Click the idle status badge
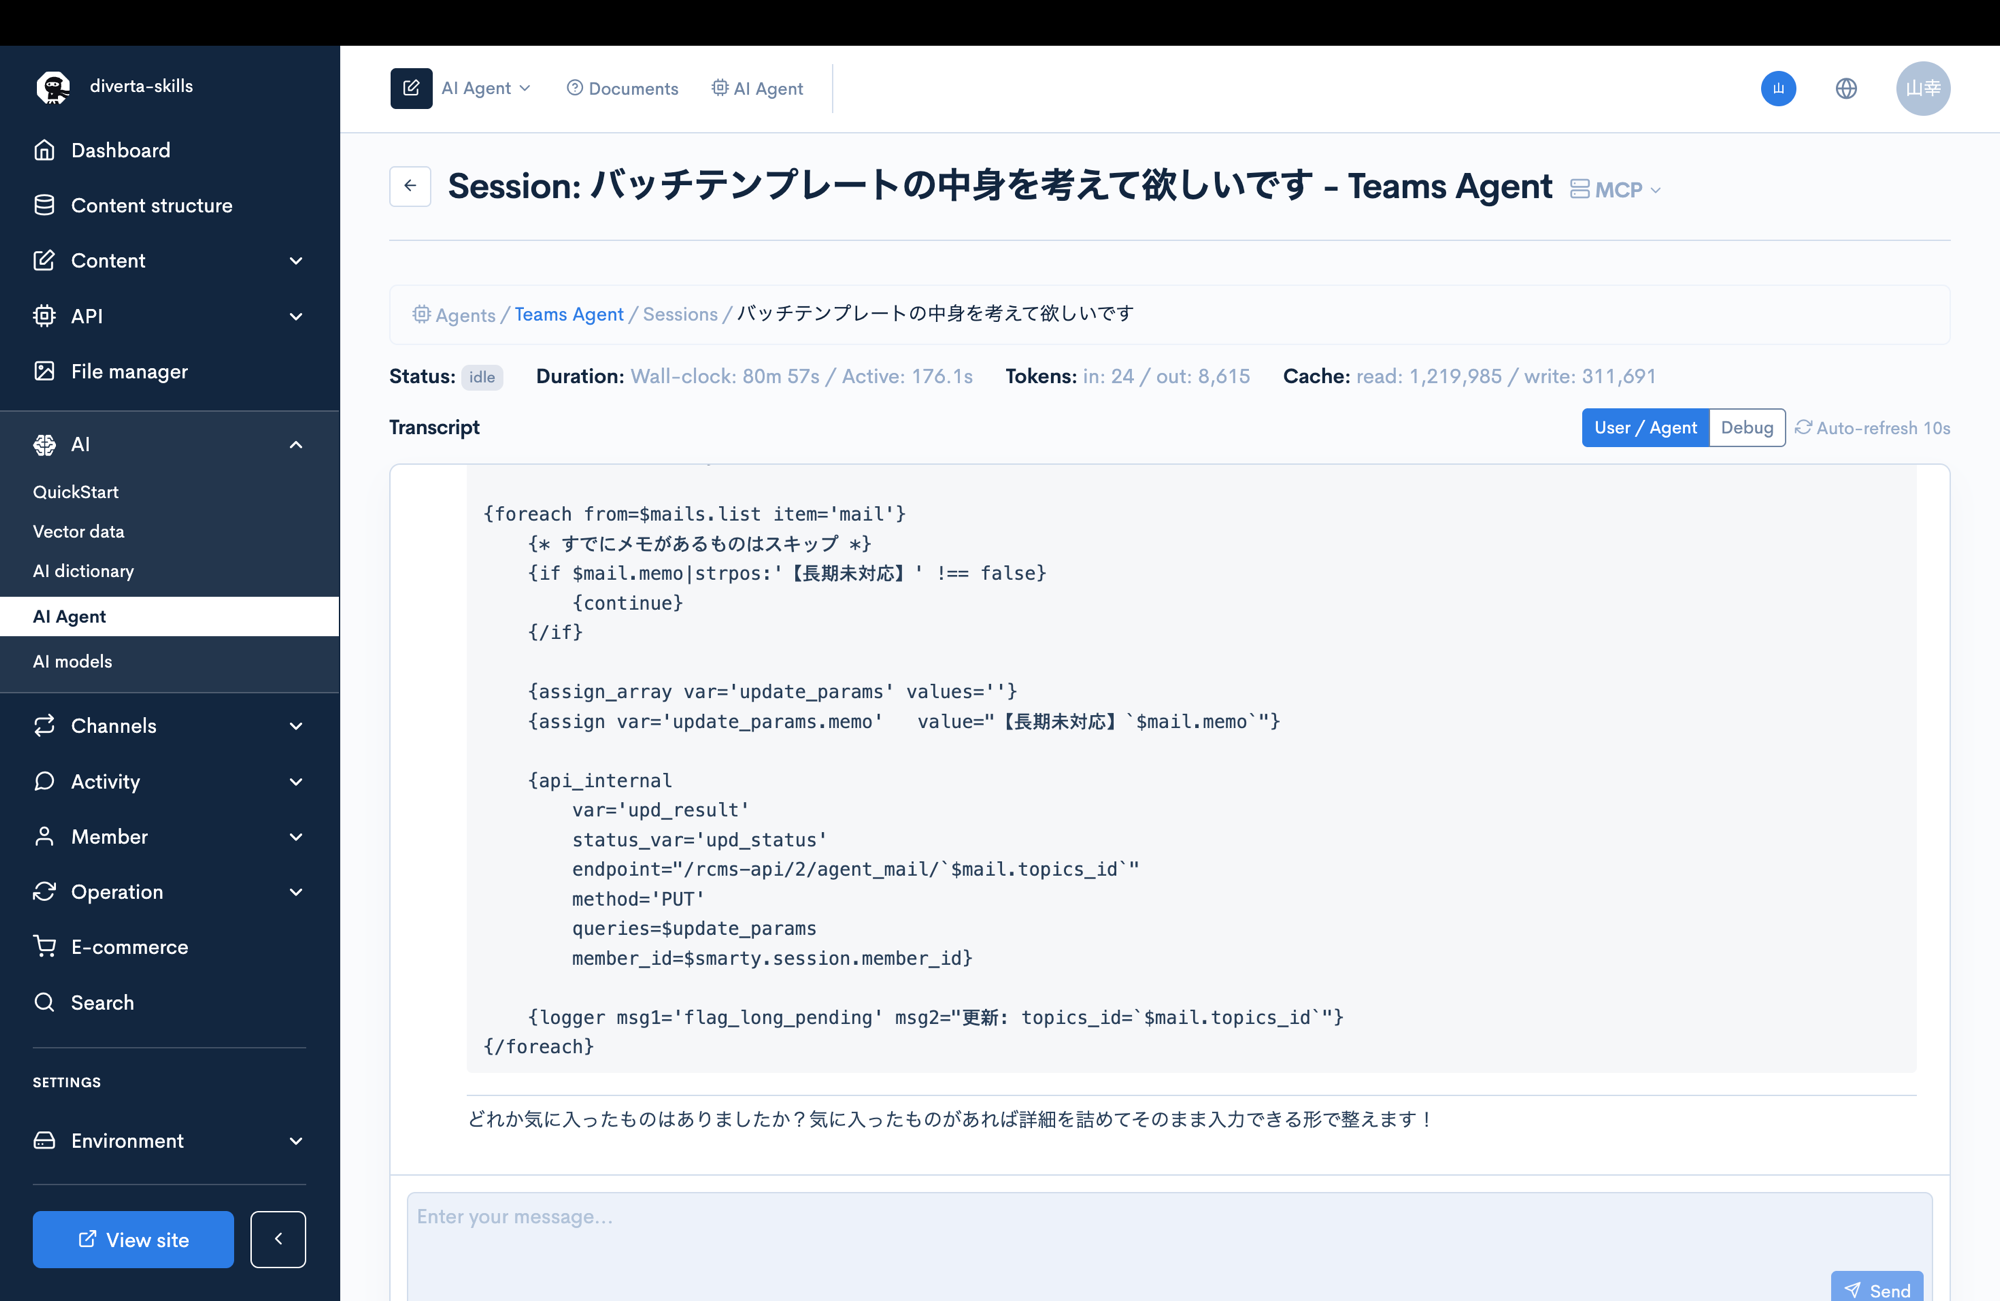 point(482,377)
